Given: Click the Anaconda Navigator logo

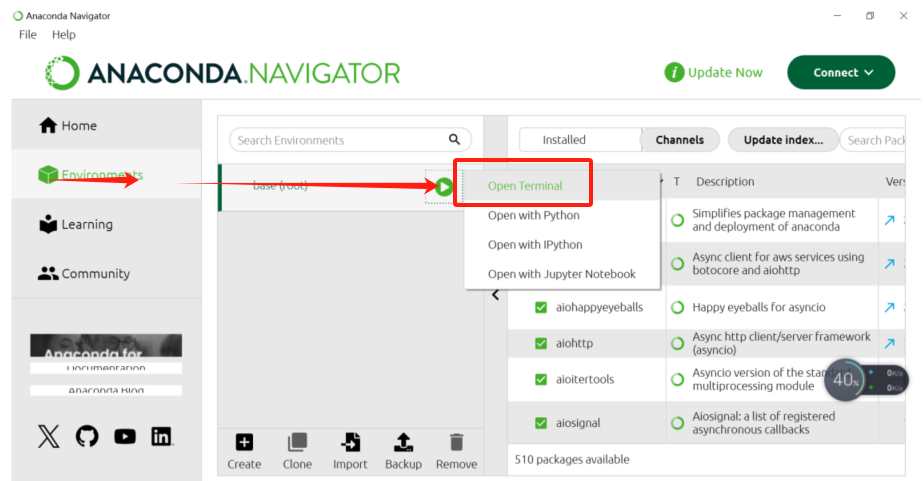Looking at the screenshot, I should [223, 73].
